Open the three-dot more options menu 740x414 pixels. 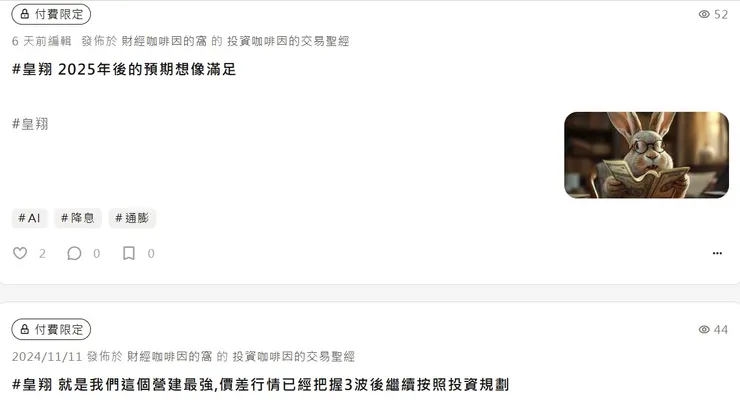tap(717, 253)
